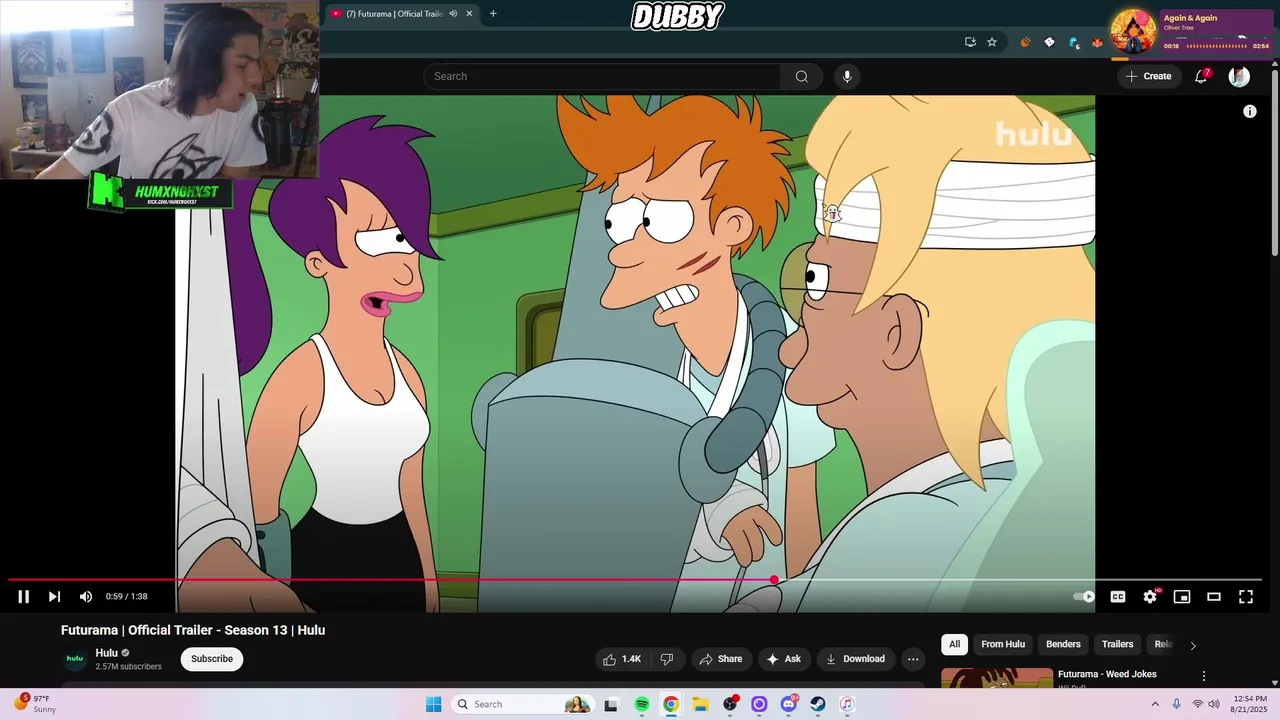Click the Hulu channel avatar
This screenshot has height=720, width=1280.
[x=75, y=659]
